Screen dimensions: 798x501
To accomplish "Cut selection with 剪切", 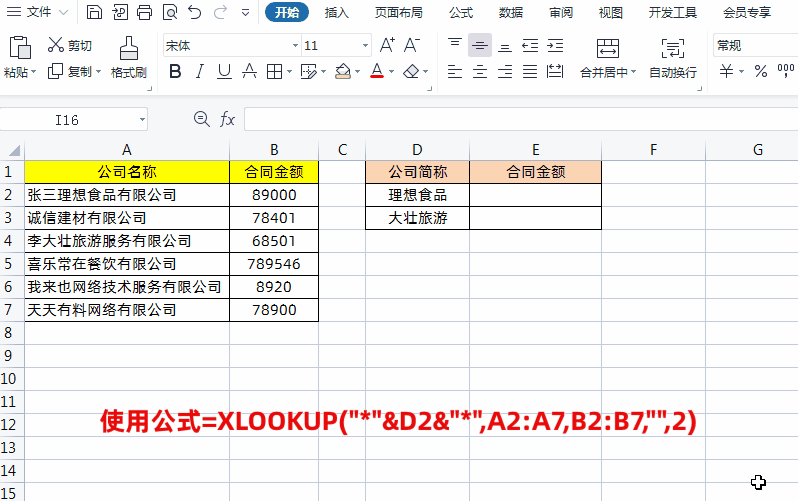I will coord(70,45).
